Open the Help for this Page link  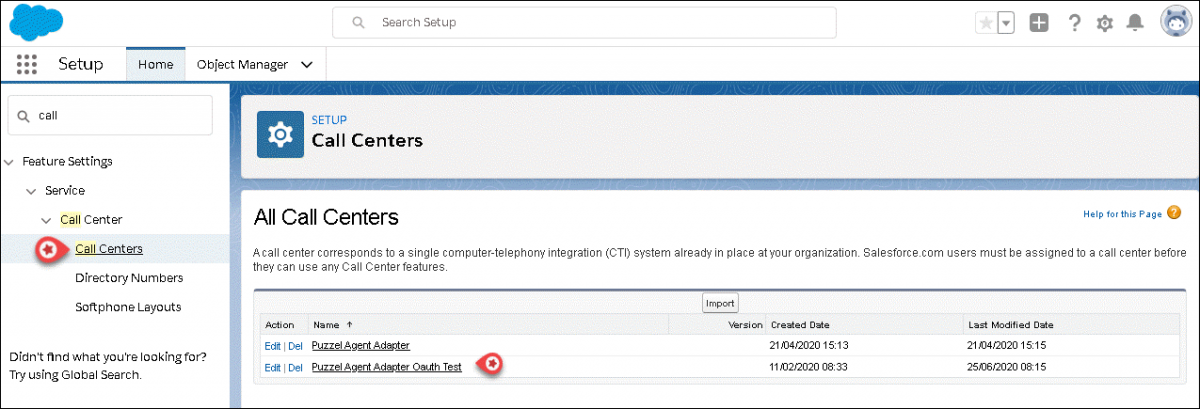1122,214
